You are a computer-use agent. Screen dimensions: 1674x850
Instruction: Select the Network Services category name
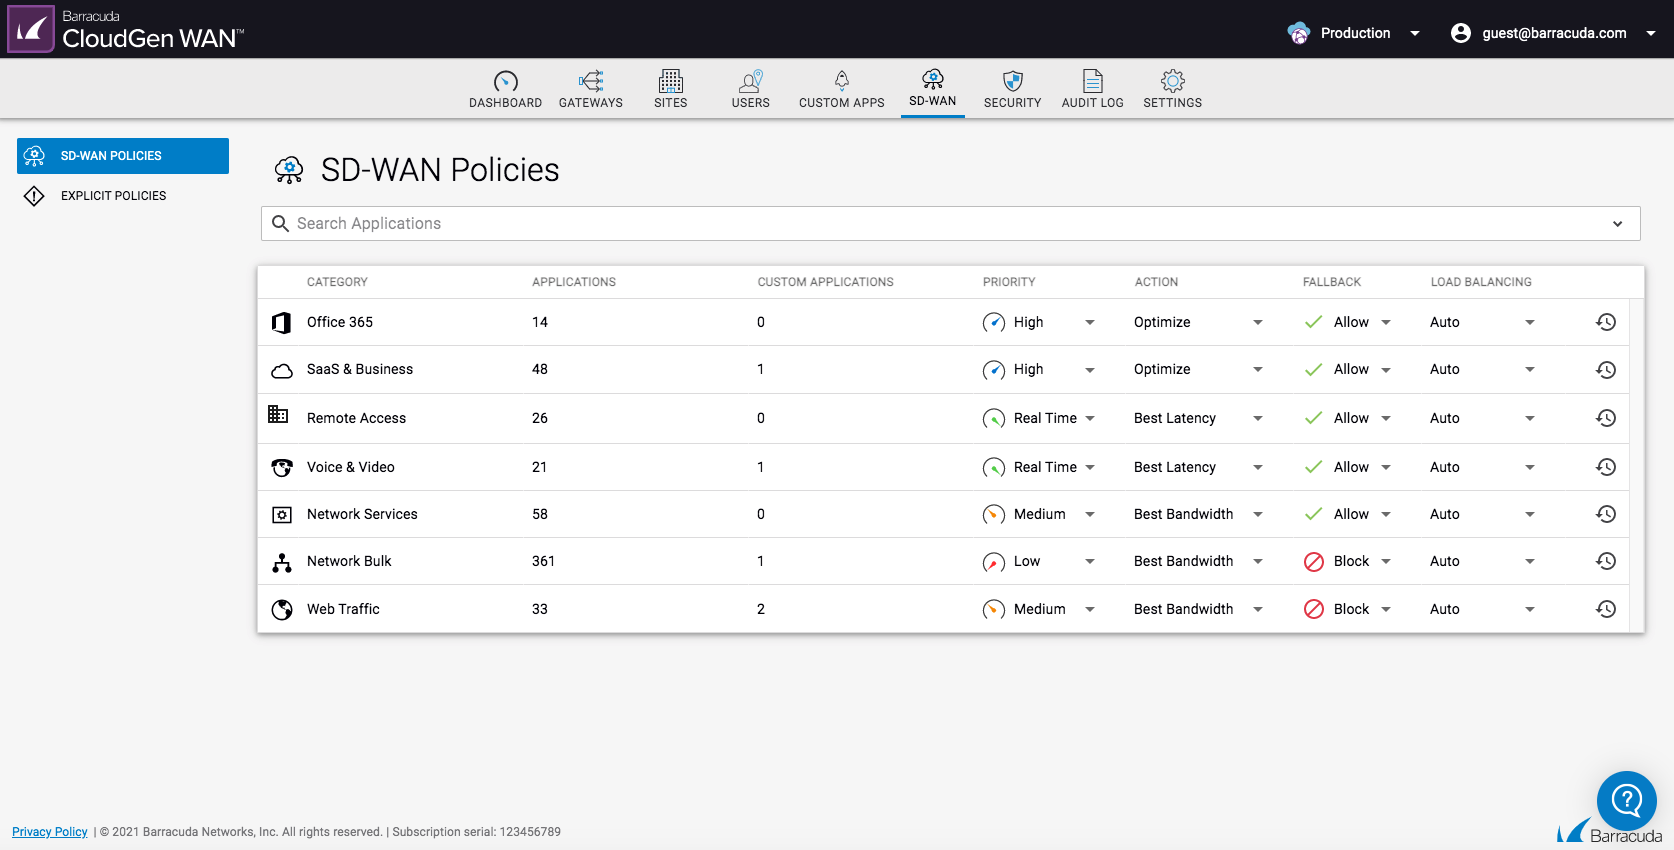(362, 514)
